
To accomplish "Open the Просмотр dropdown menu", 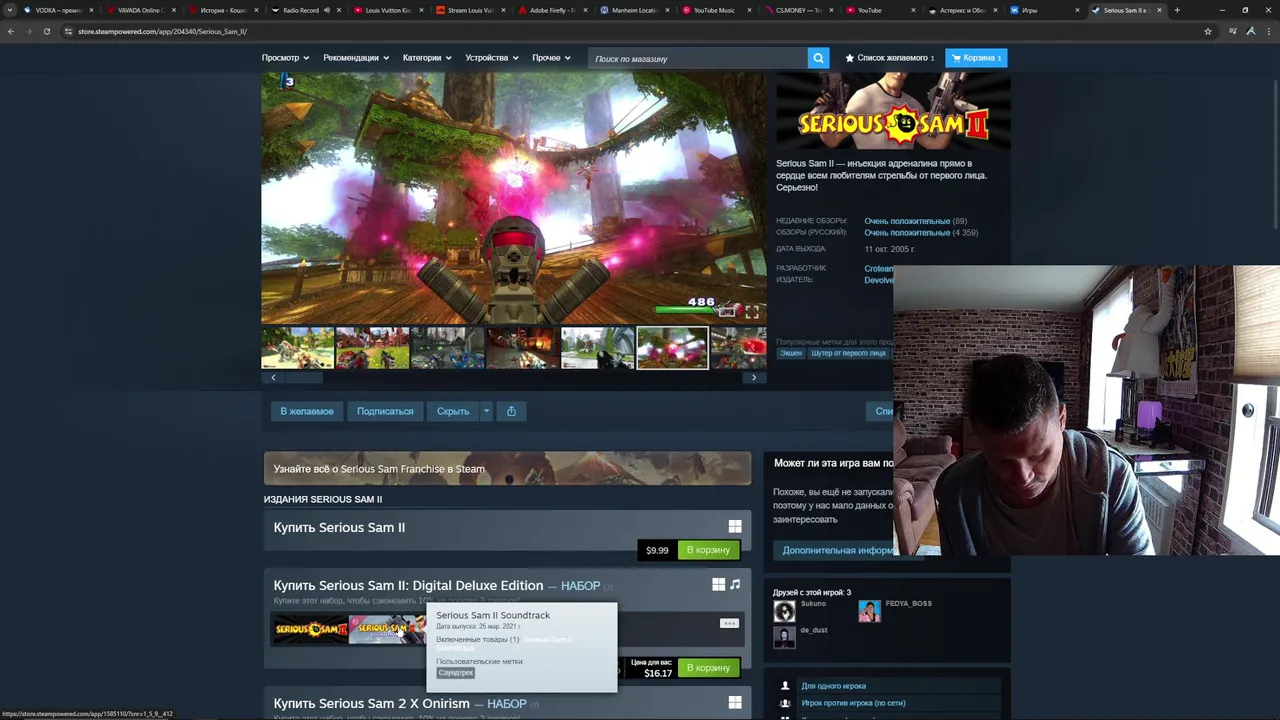I will point(285,58).
